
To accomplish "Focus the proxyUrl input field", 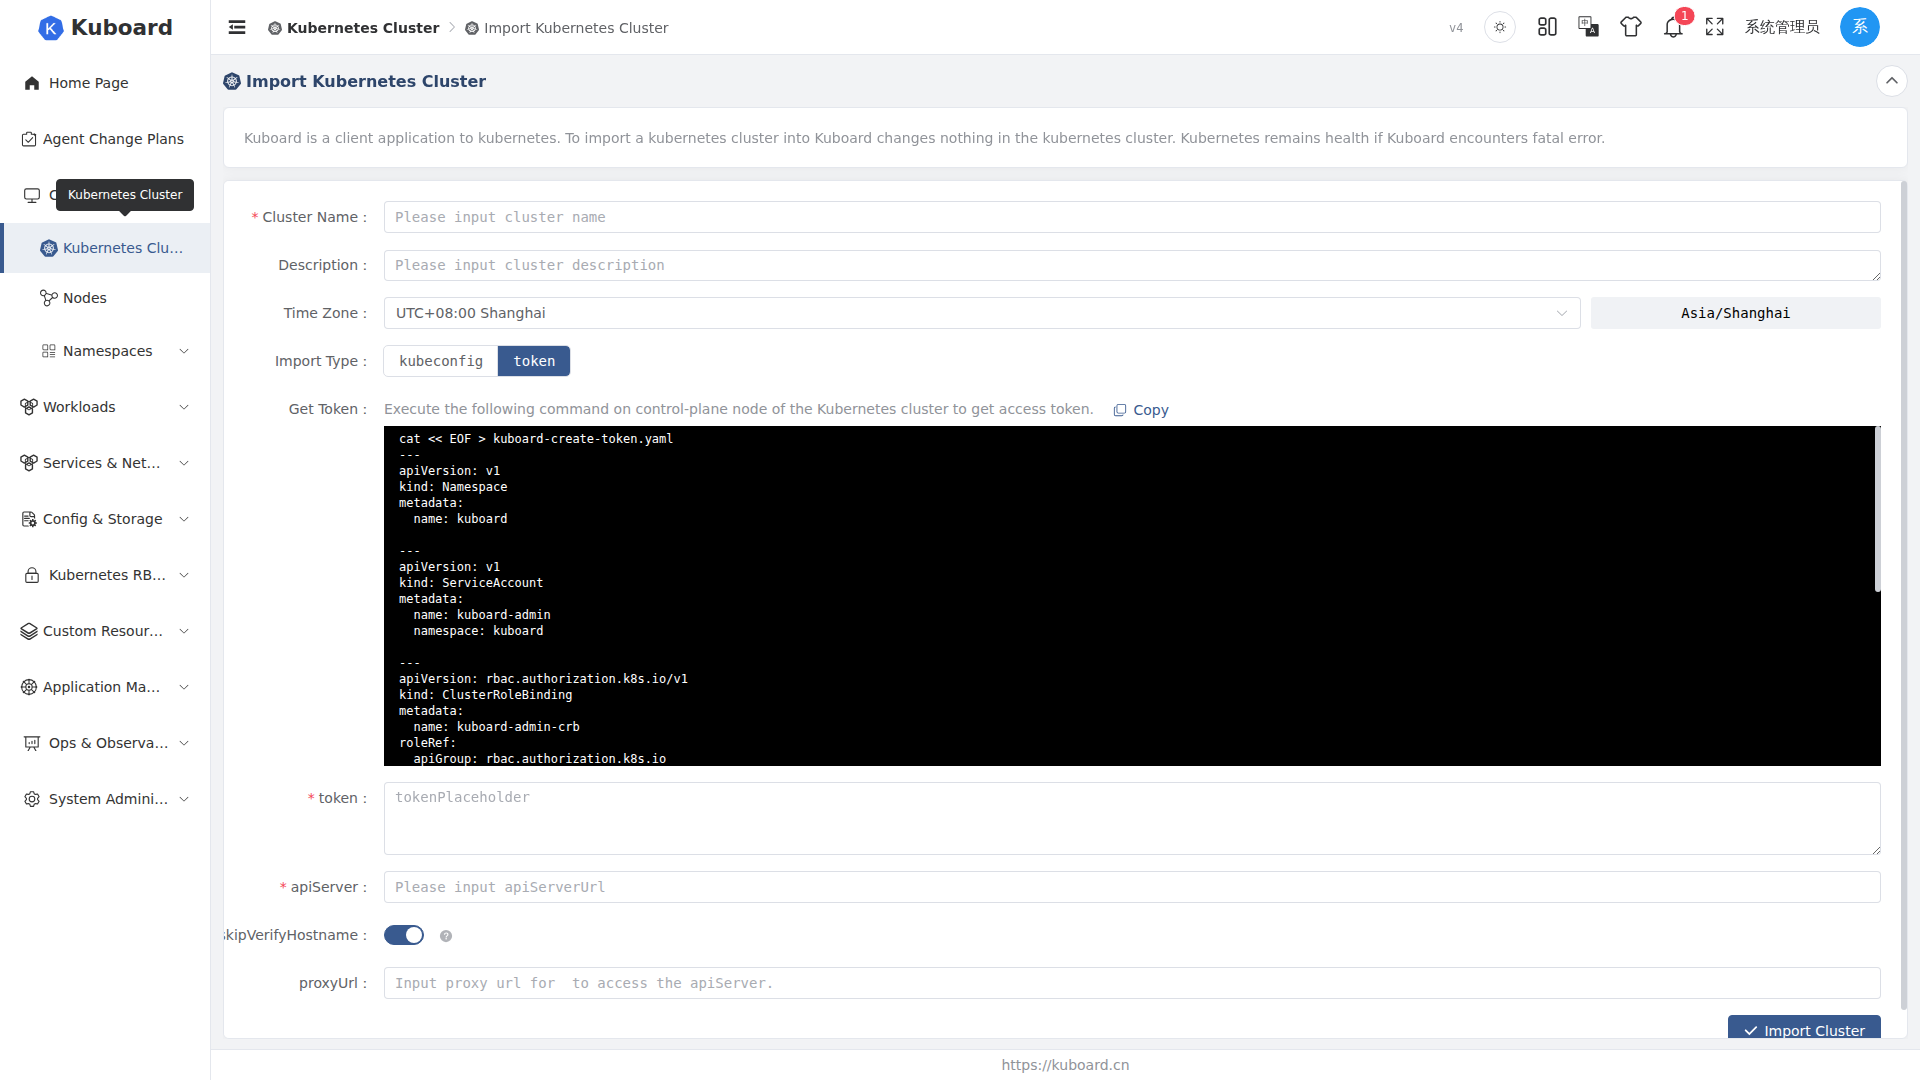I will pyautogui.click(x=1132, y=983).
